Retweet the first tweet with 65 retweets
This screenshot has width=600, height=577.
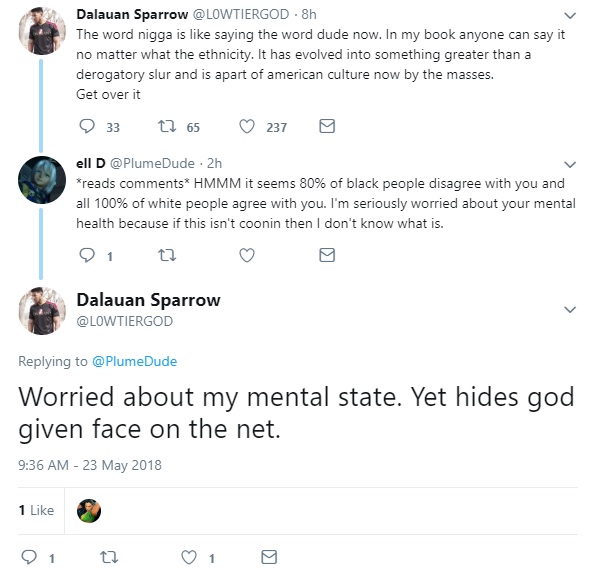167,126
